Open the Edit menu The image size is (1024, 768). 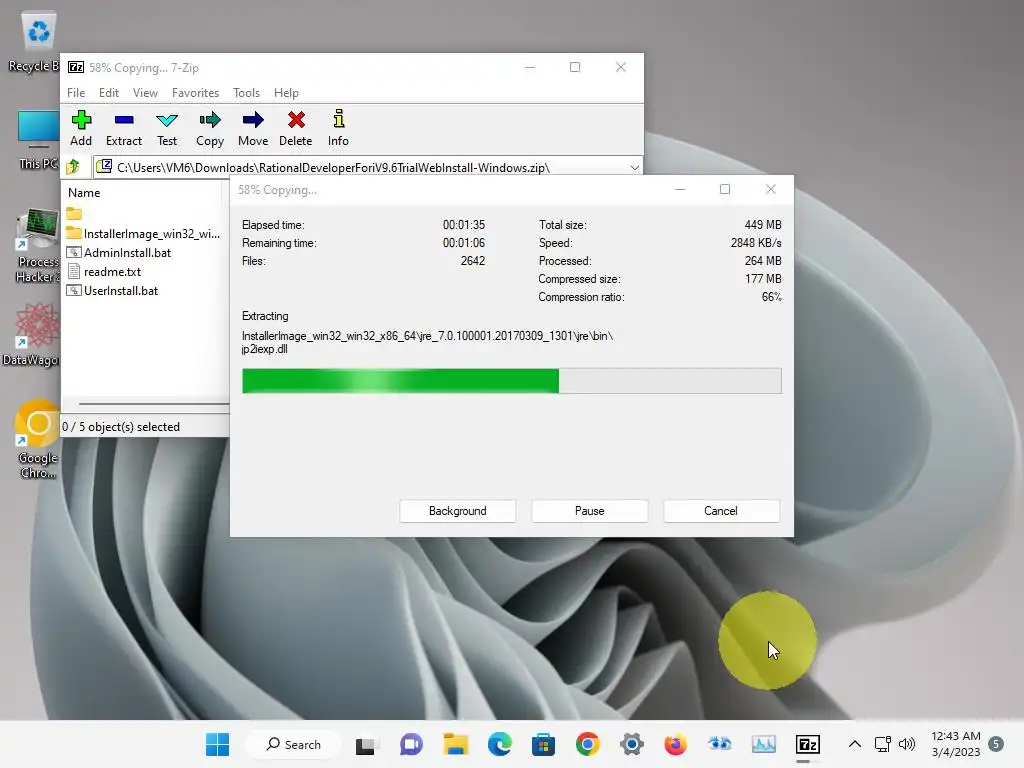tap(108, 93)
